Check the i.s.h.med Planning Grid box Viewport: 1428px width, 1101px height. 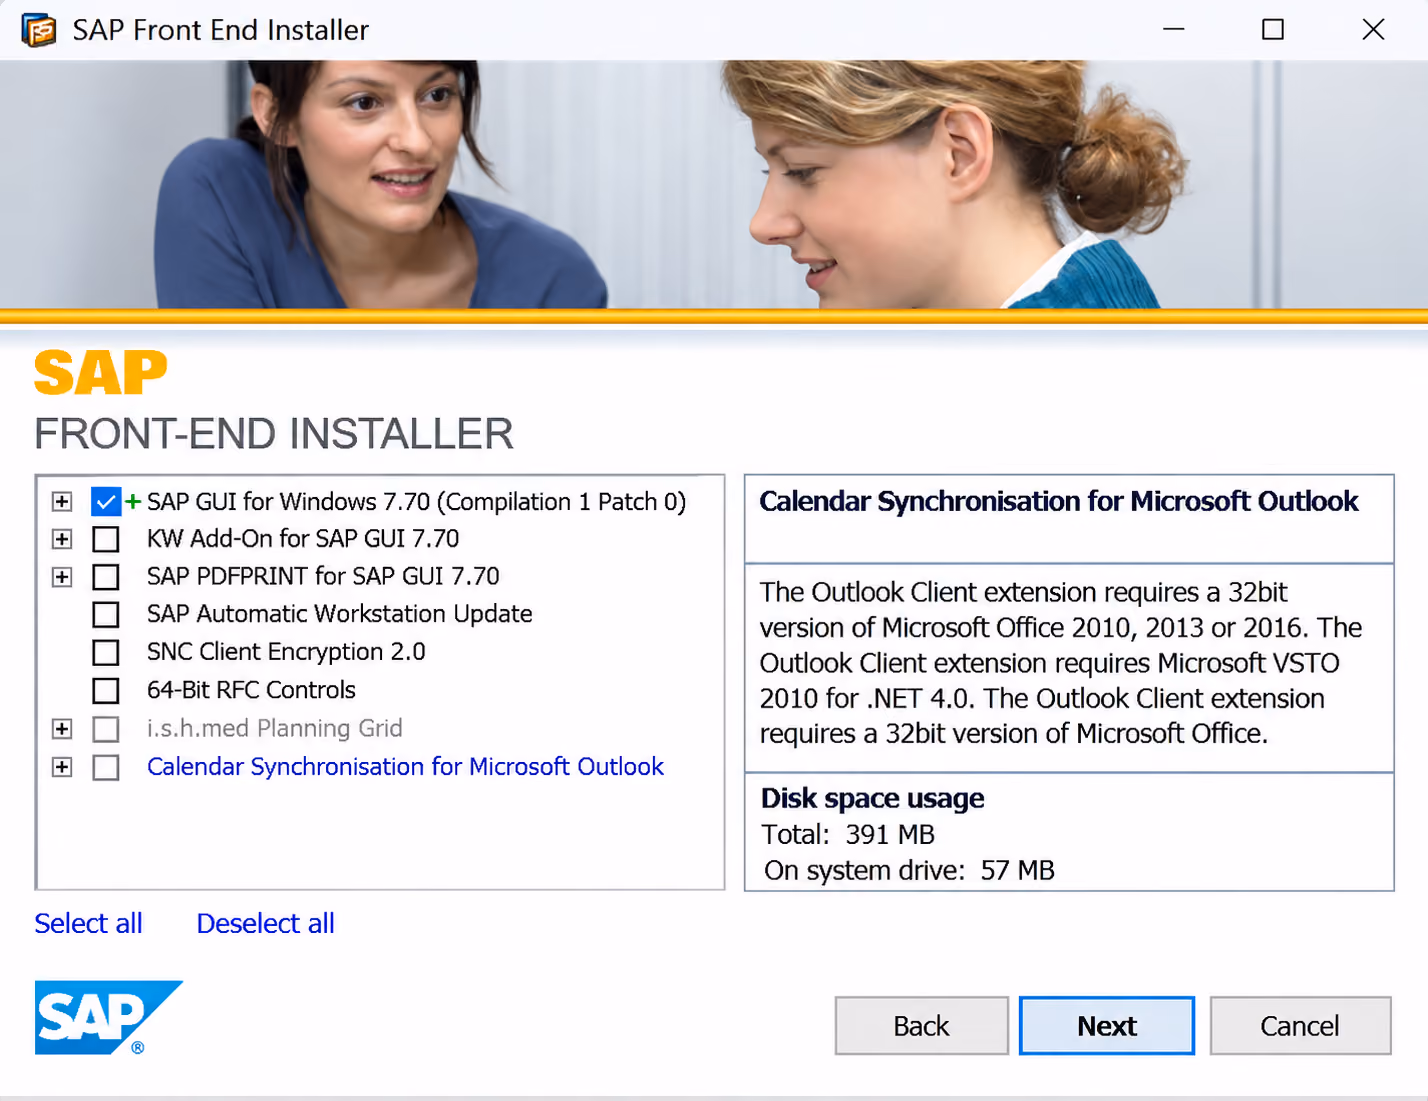[106, 729]
